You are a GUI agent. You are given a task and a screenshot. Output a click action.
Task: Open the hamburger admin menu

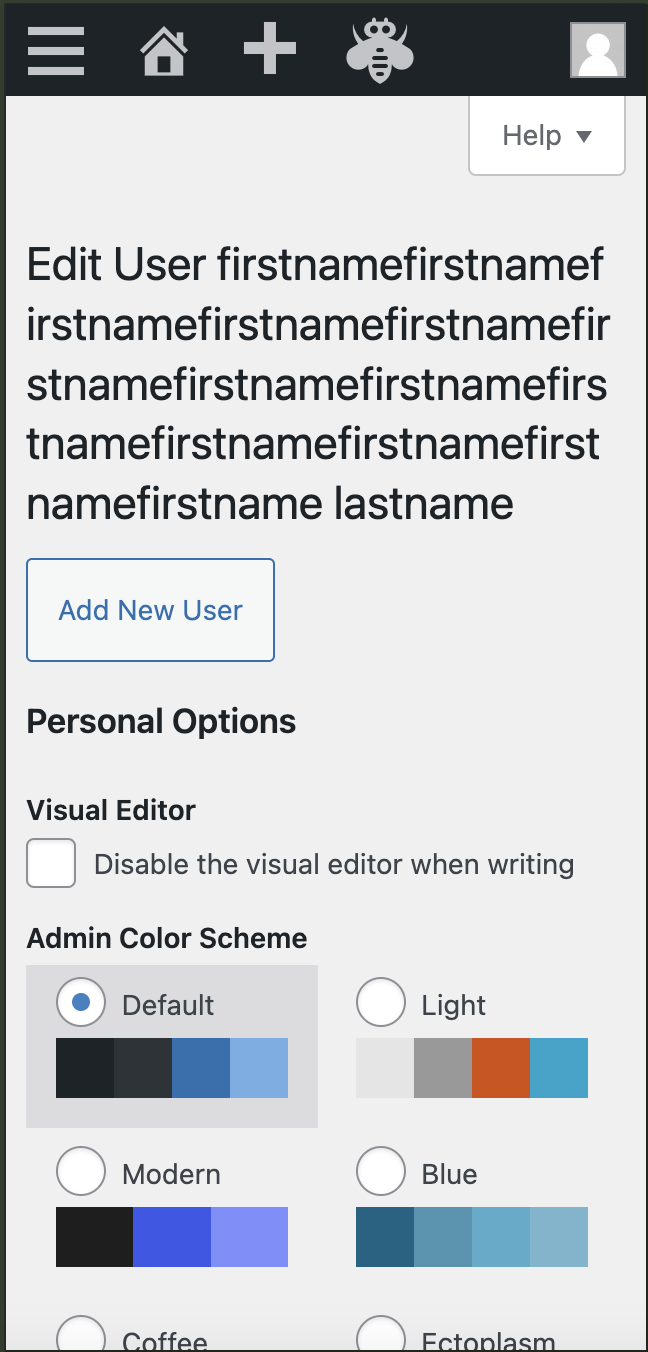(56, 49)
